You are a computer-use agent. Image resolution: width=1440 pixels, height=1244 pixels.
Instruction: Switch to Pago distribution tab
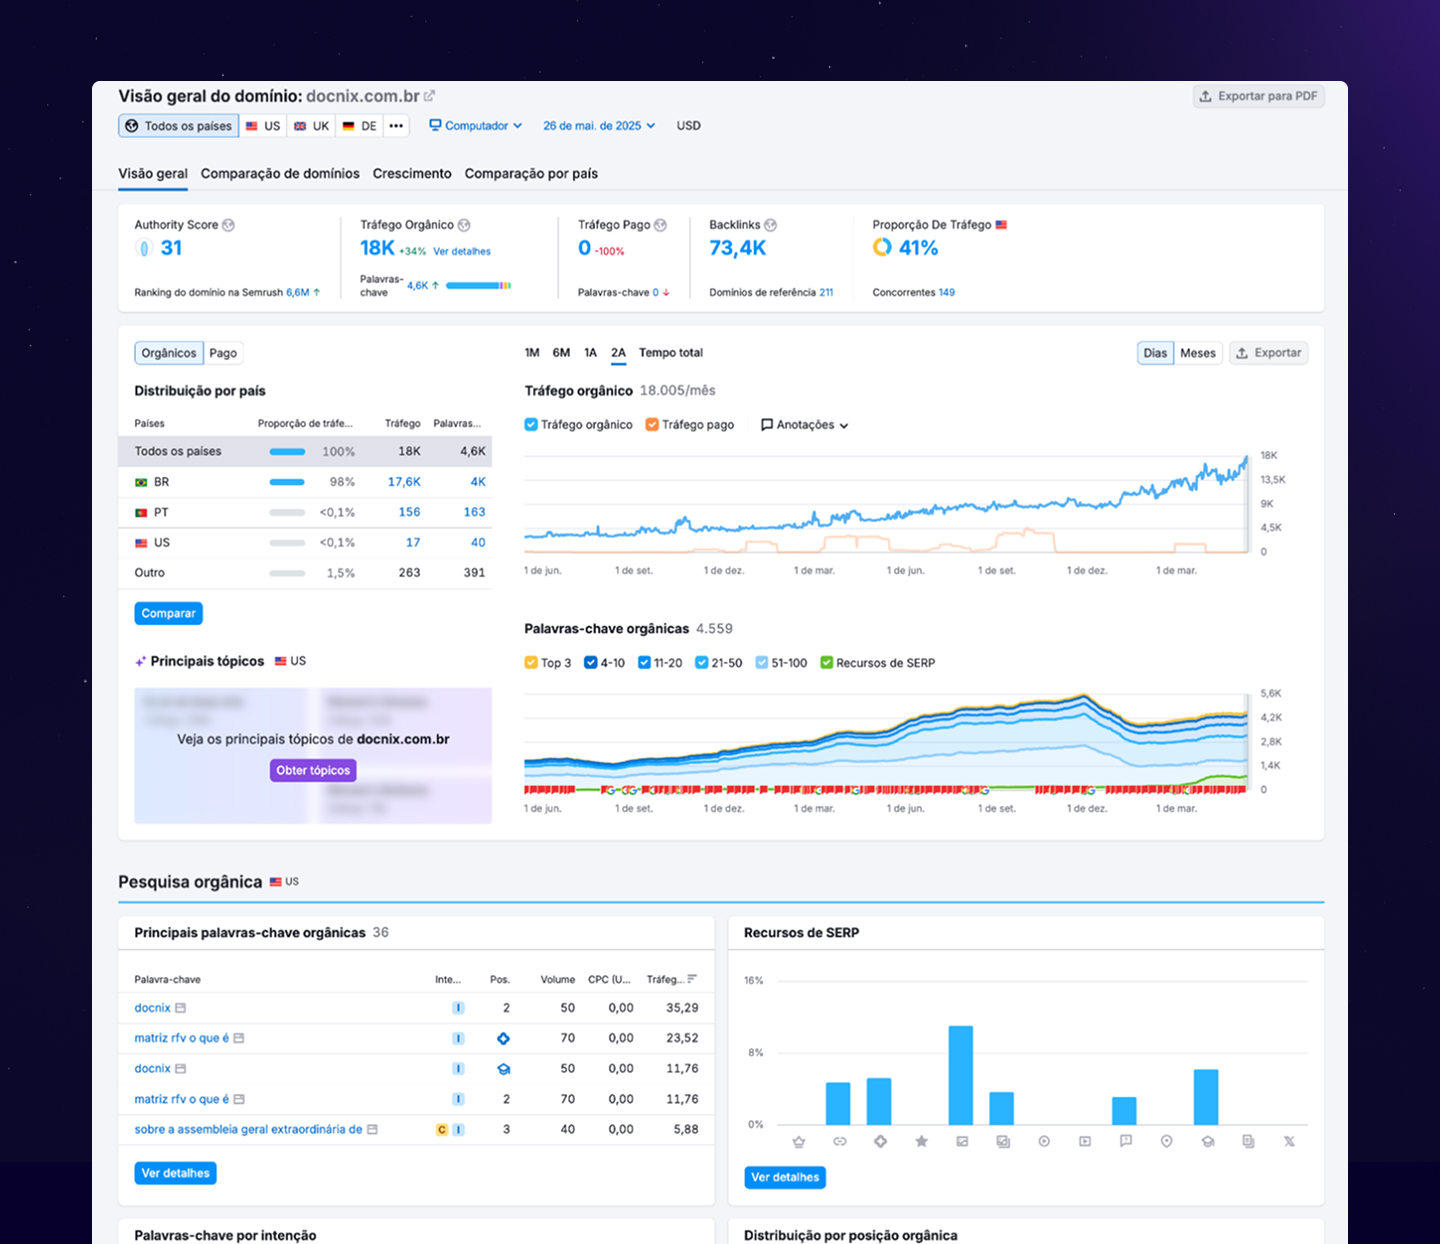(x=223, y=353)
